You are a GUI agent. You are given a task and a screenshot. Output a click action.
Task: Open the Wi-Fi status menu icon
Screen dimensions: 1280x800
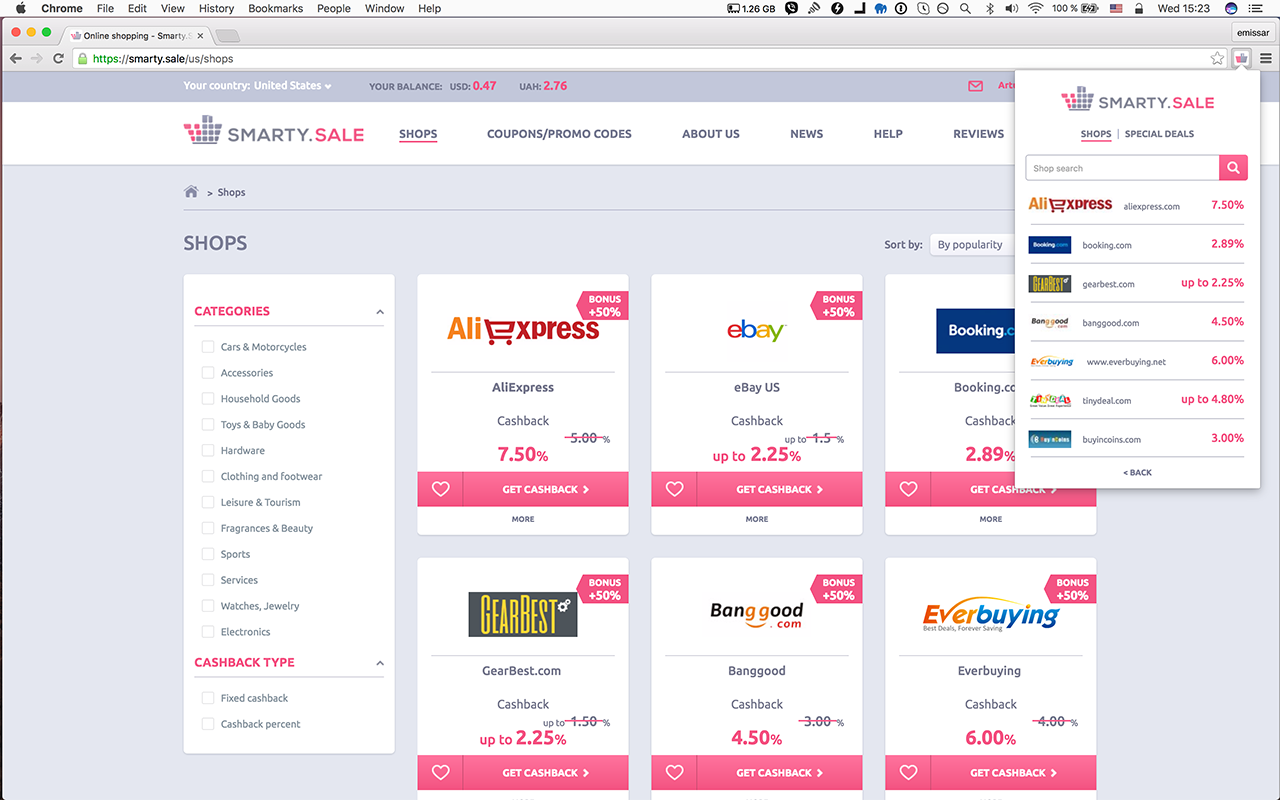[x=1035, y=8]
